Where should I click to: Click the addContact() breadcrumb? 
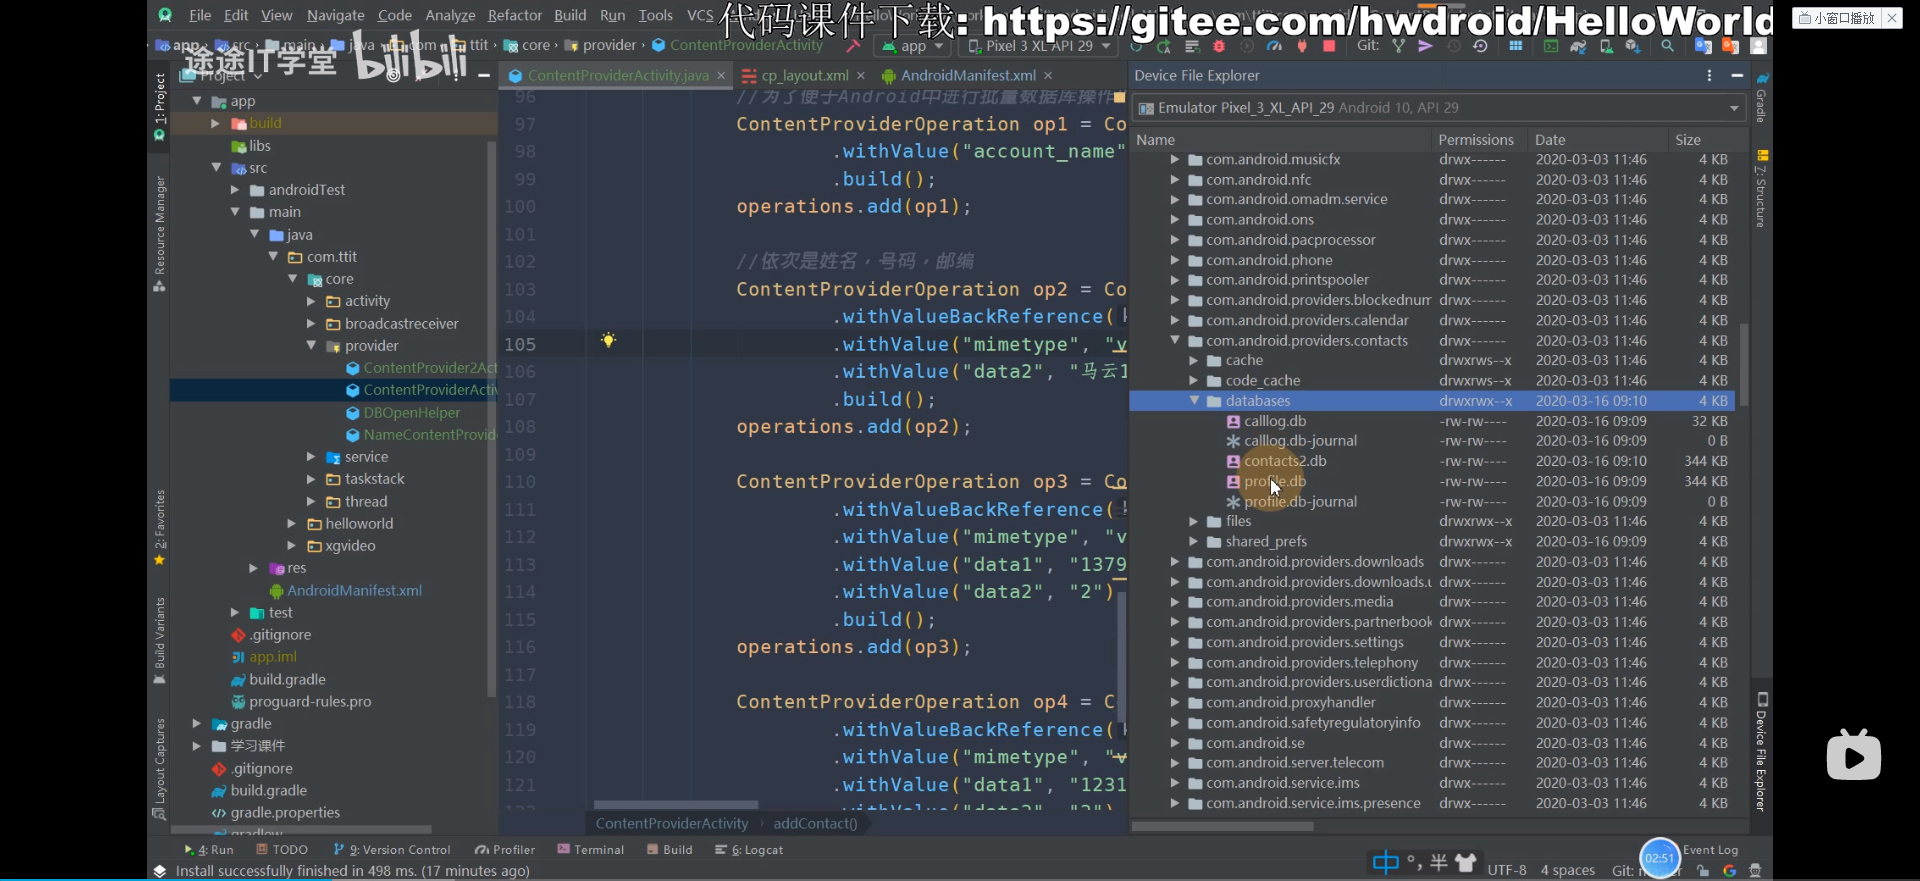point(815,824)
